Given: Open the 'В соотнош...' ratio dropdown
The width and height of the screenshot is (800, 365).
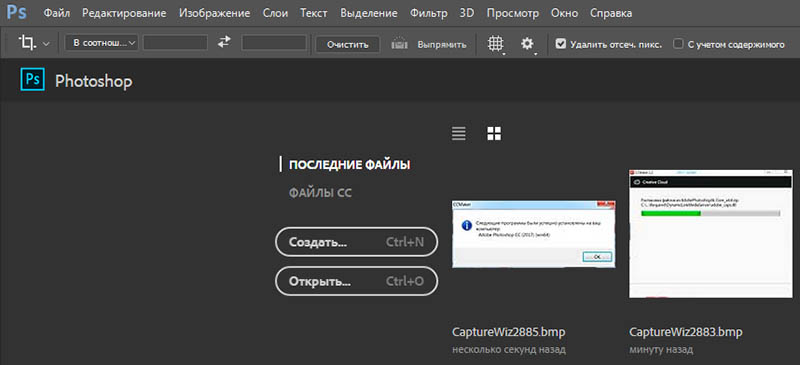Looking at the screenshot, I should (102, 43).
